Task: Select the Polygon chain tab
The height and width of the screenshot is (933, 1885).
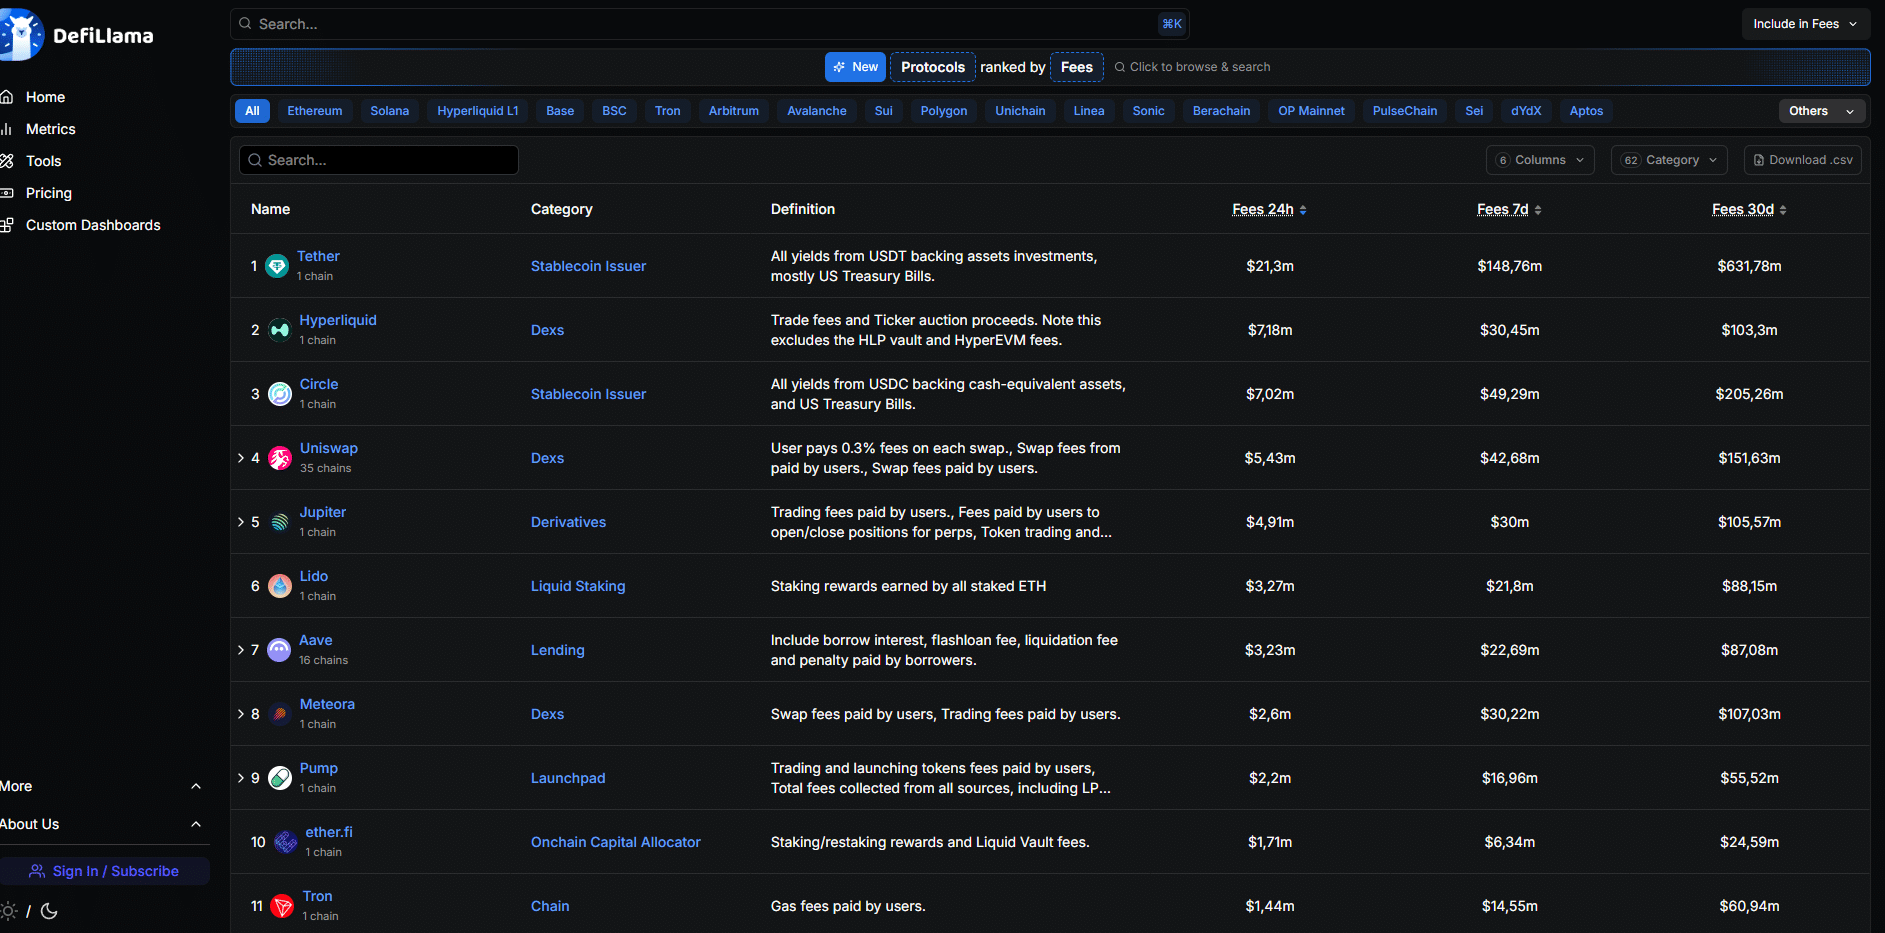Action: (944, 111)
